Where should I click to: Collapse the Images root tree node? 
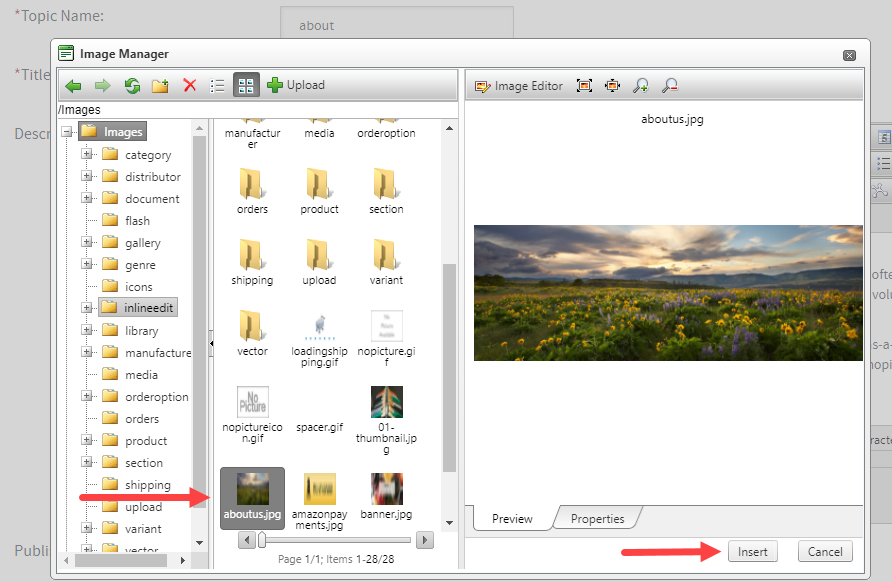pyautogui.click(x=68, y=130)
